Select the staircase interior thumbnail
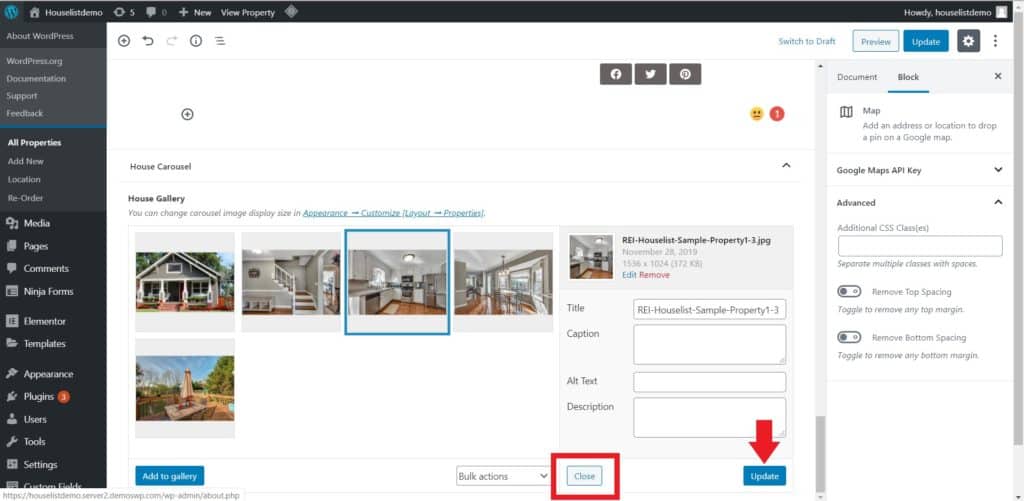 point(291,282)
